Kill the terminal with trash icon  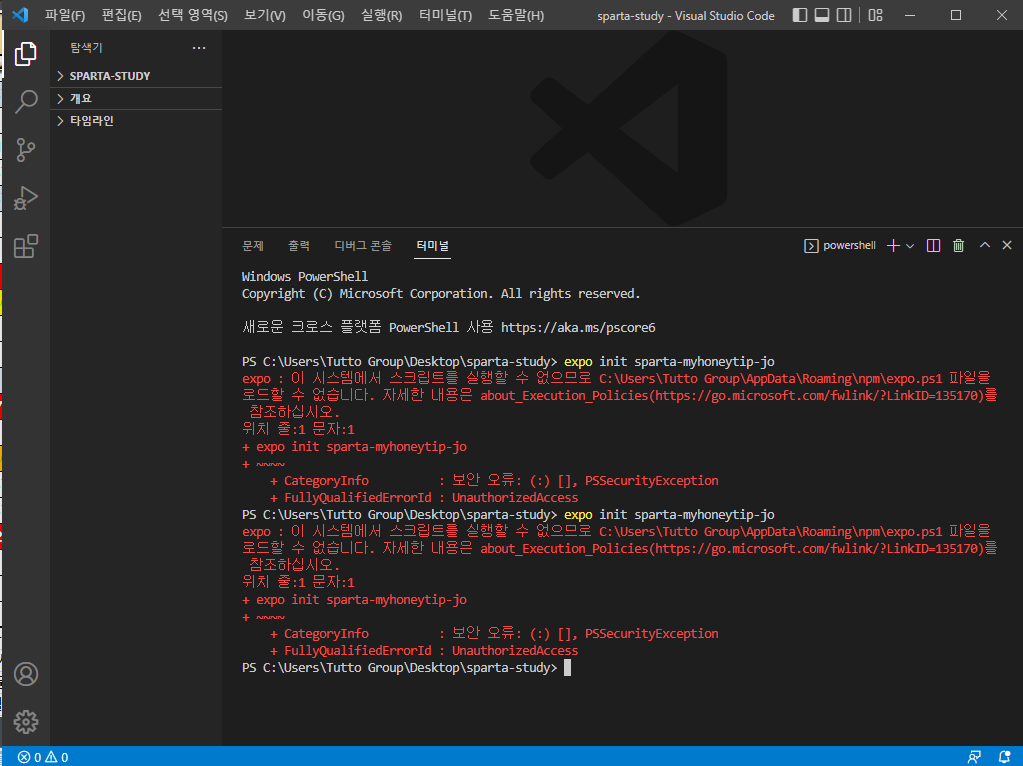pyautogui.click(x=958, y=245)
